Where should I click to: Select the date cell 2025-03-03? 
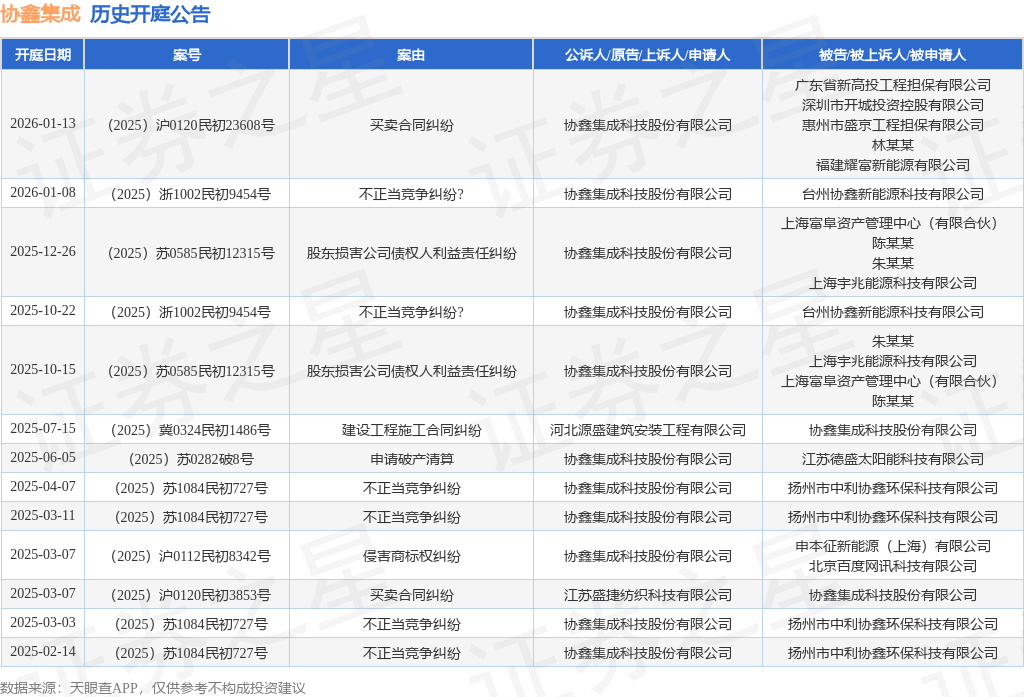[x=43, y=623]
